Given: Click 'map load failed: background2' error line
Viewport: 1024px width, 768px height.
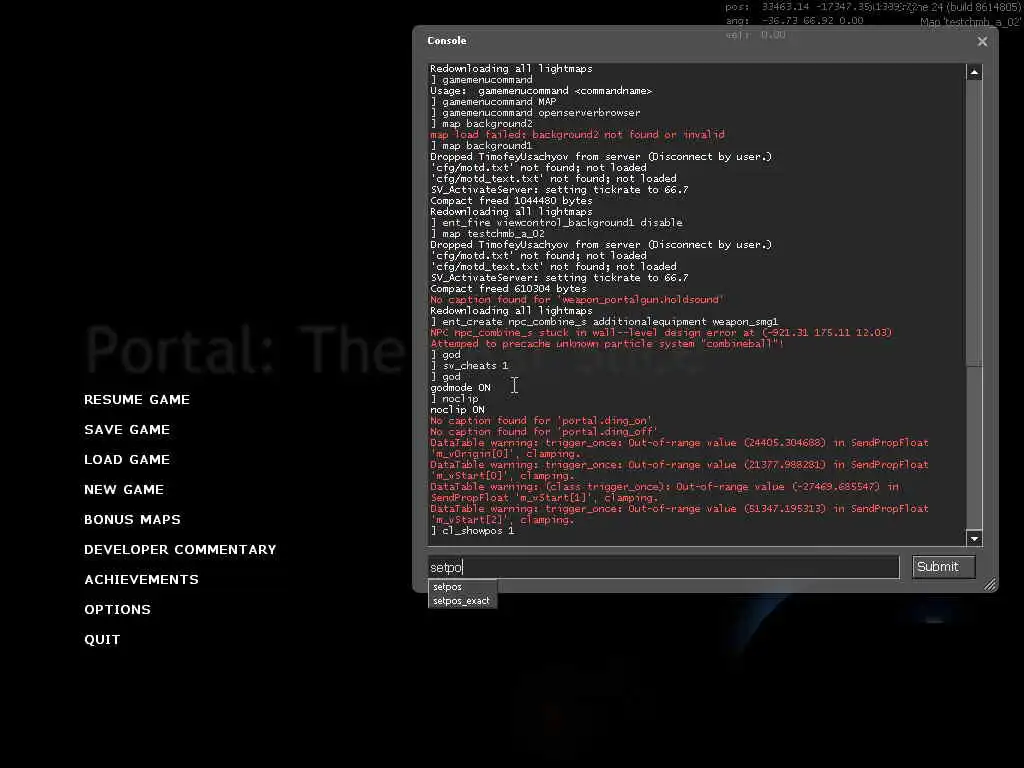Looking at the screenshot, I should [577, 135].
